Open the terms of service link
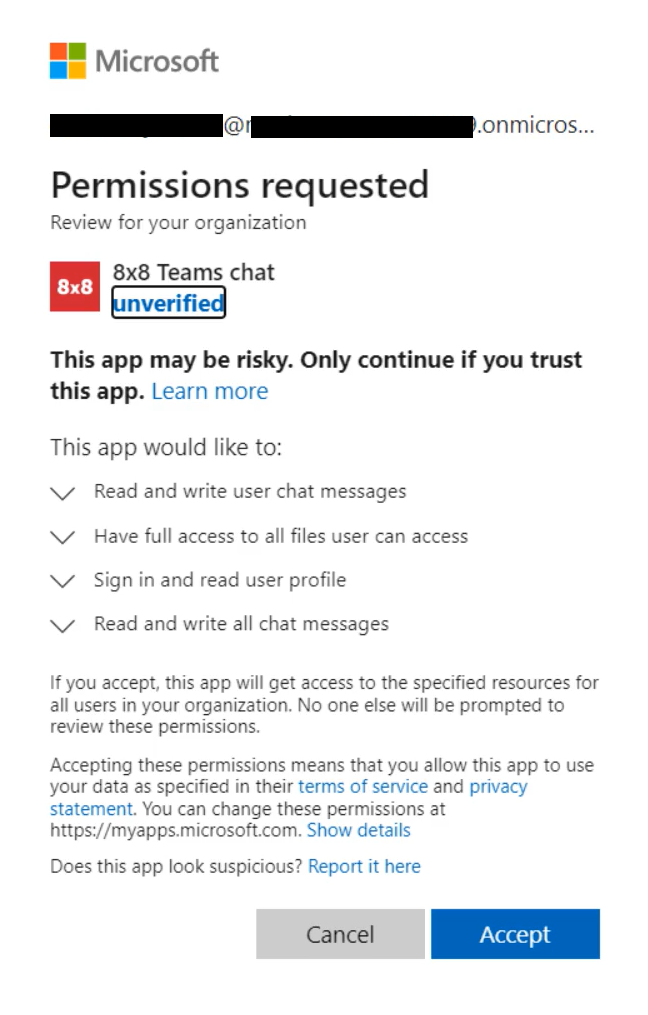 (x=363, y=786)
